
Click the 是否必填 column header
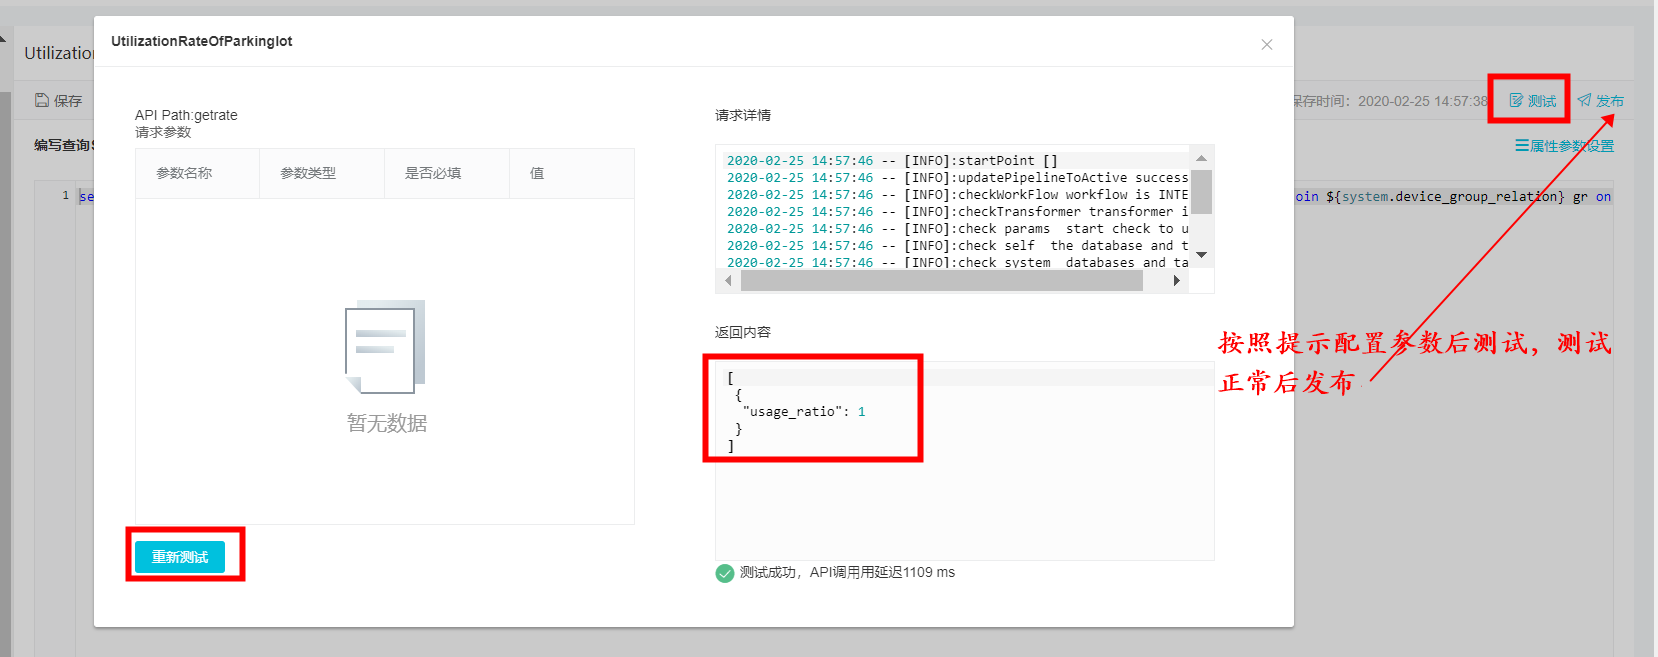pyautogui.click(x=433, y=173)
